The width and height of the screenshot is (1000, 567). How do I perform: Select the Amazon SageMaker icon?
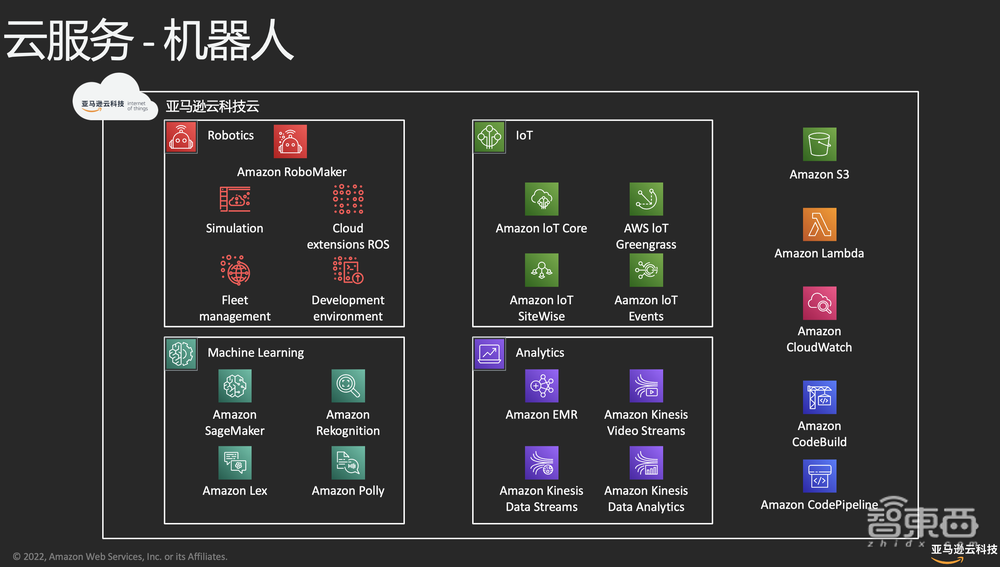click(235, 386)
